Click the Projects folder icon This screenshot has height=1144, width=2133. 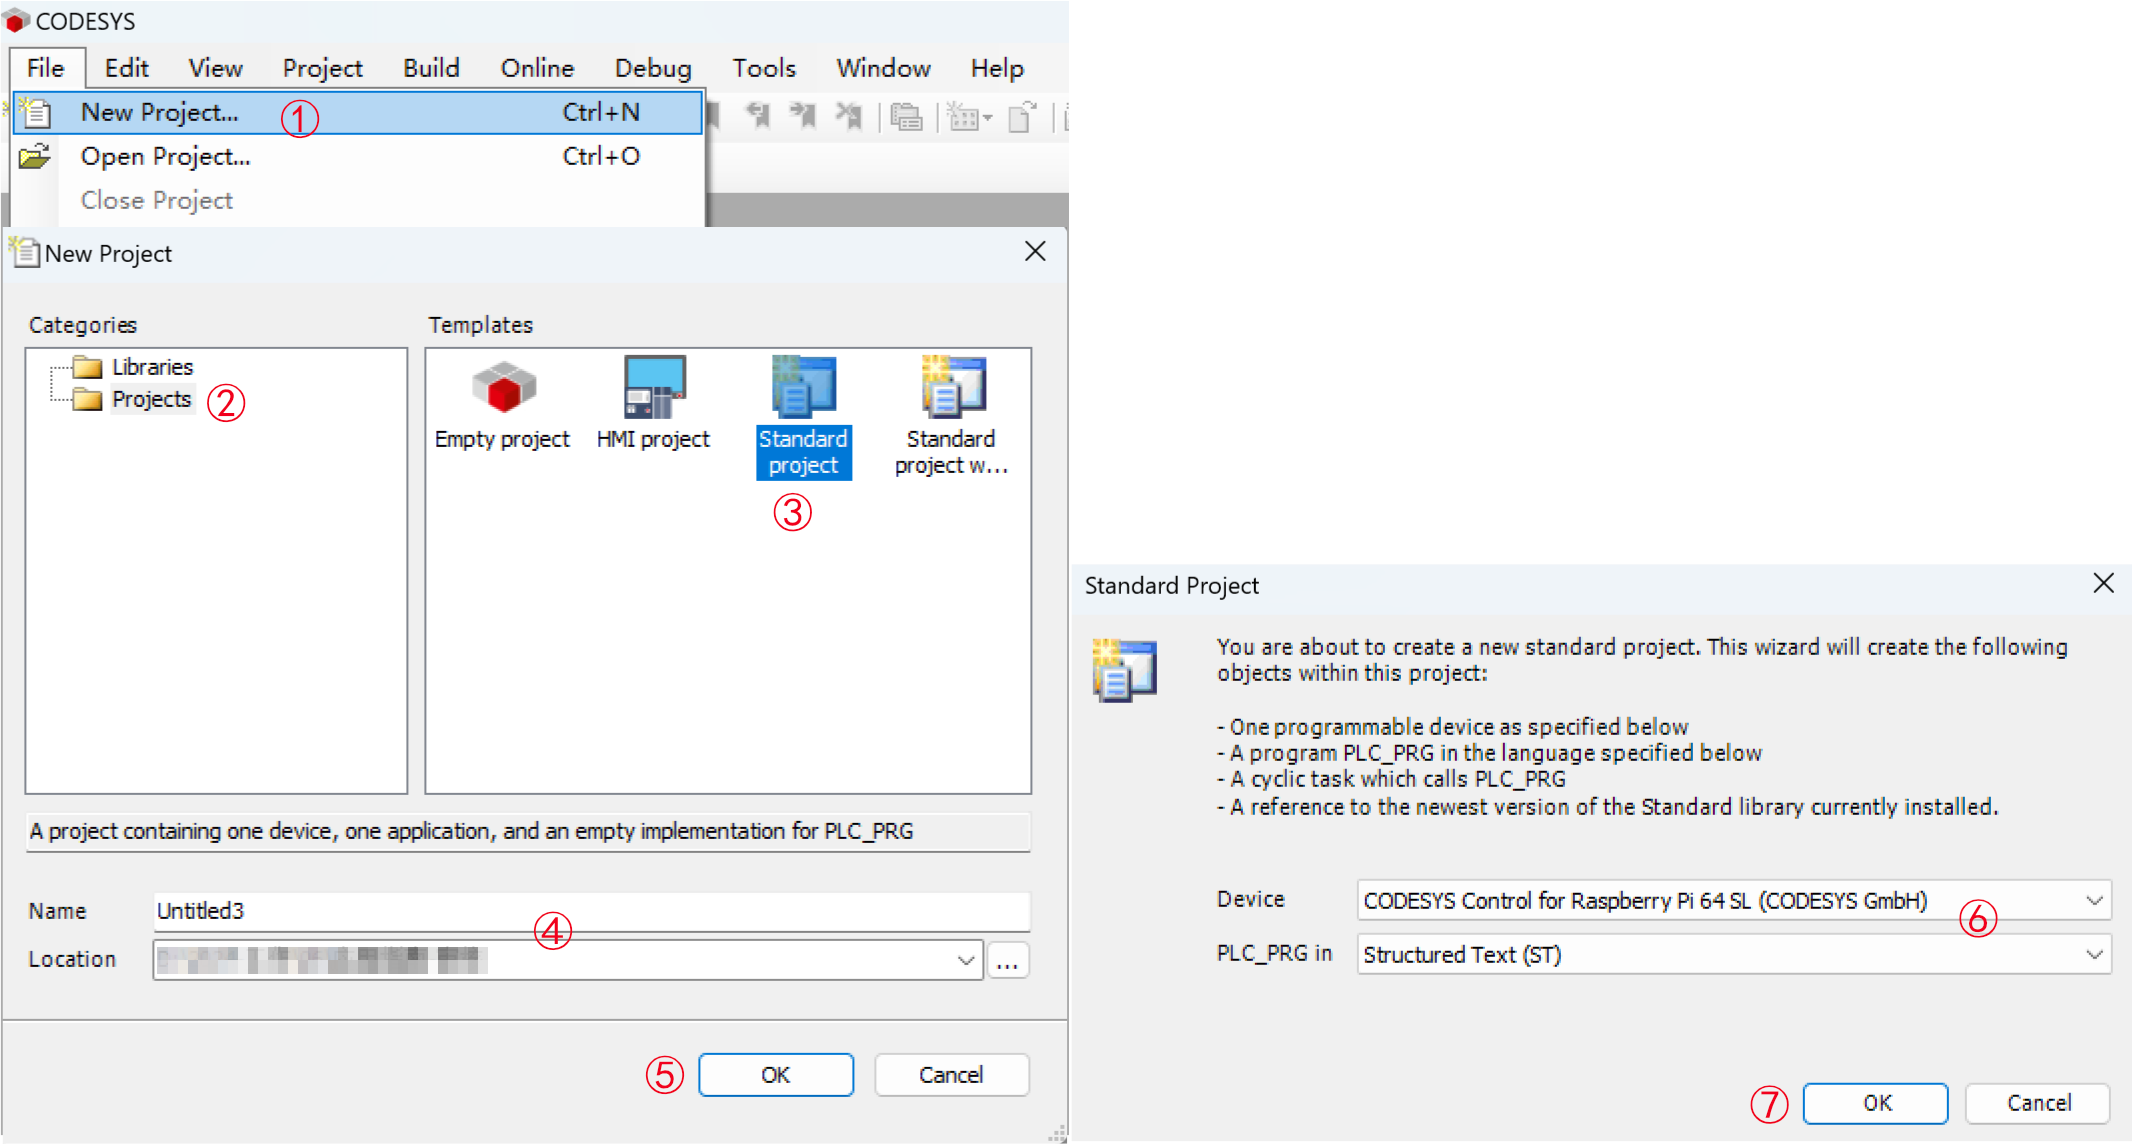[x=88, y=400]
